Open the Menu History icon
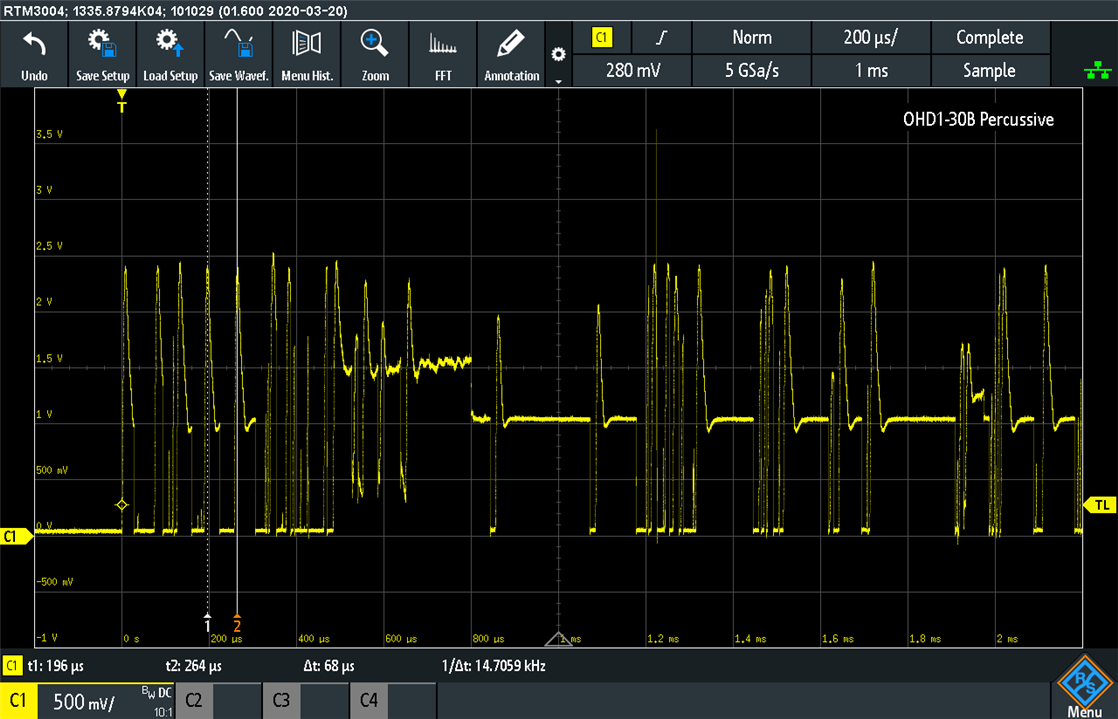This screenshot has width=1118, height=719. (307, 55)
